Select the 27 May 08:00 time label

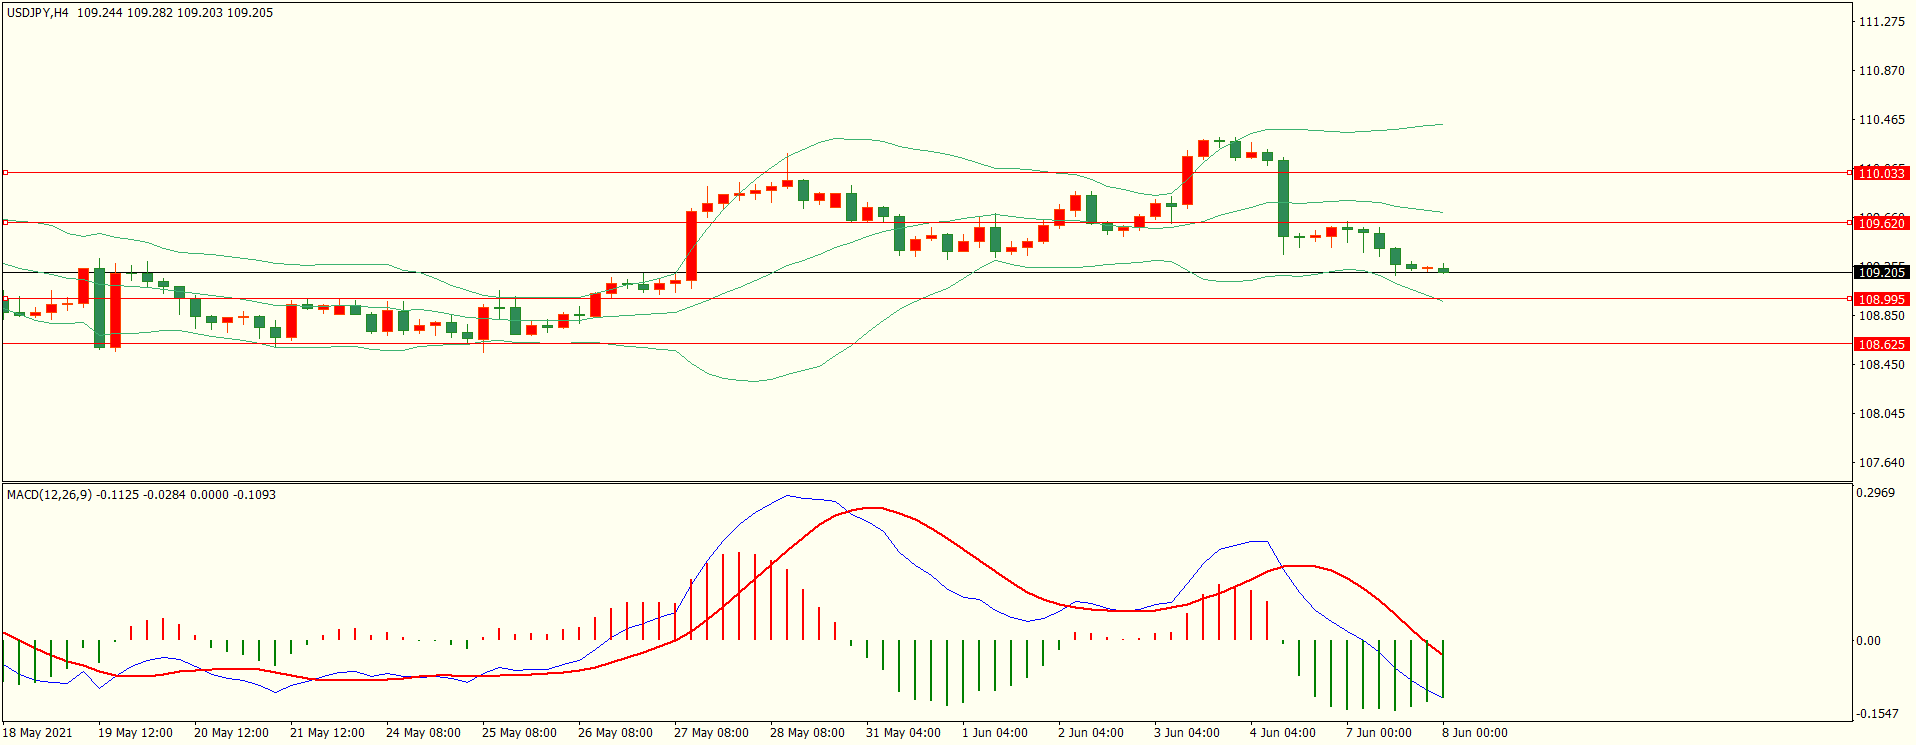(x=711, y=732)
